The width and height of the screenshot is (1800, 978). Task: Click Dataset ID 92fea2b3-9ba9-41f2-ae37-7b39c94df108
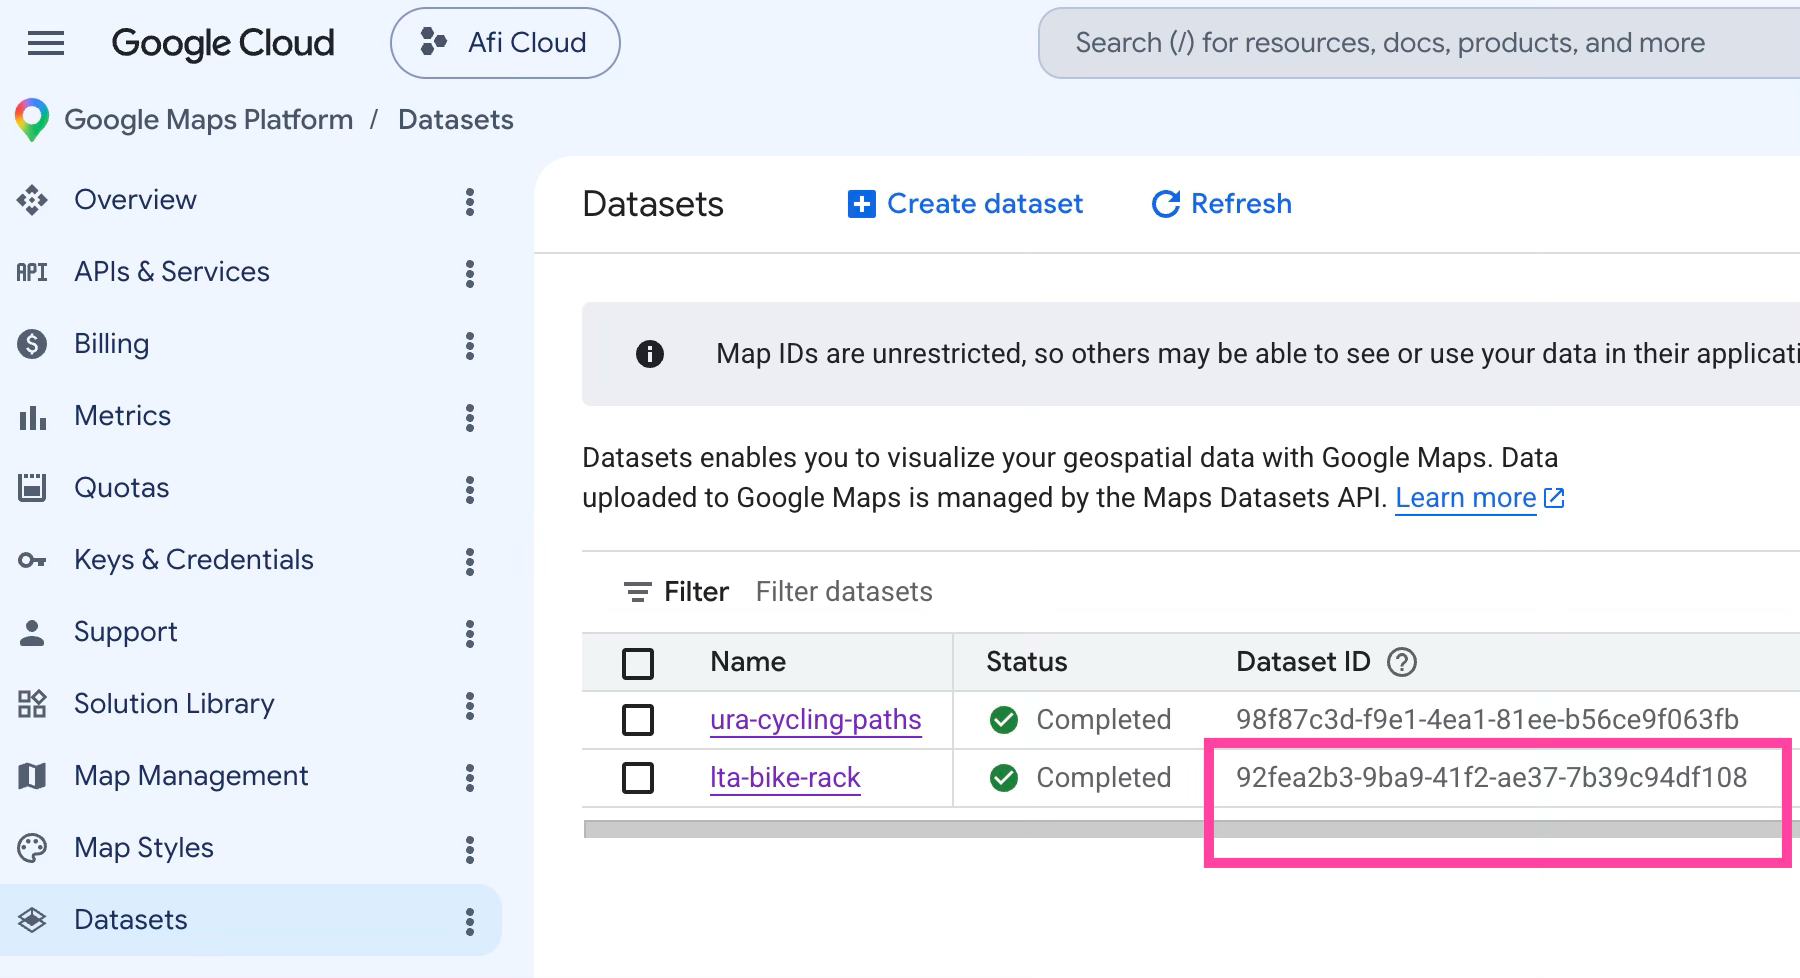click(x=1491, y=778)
